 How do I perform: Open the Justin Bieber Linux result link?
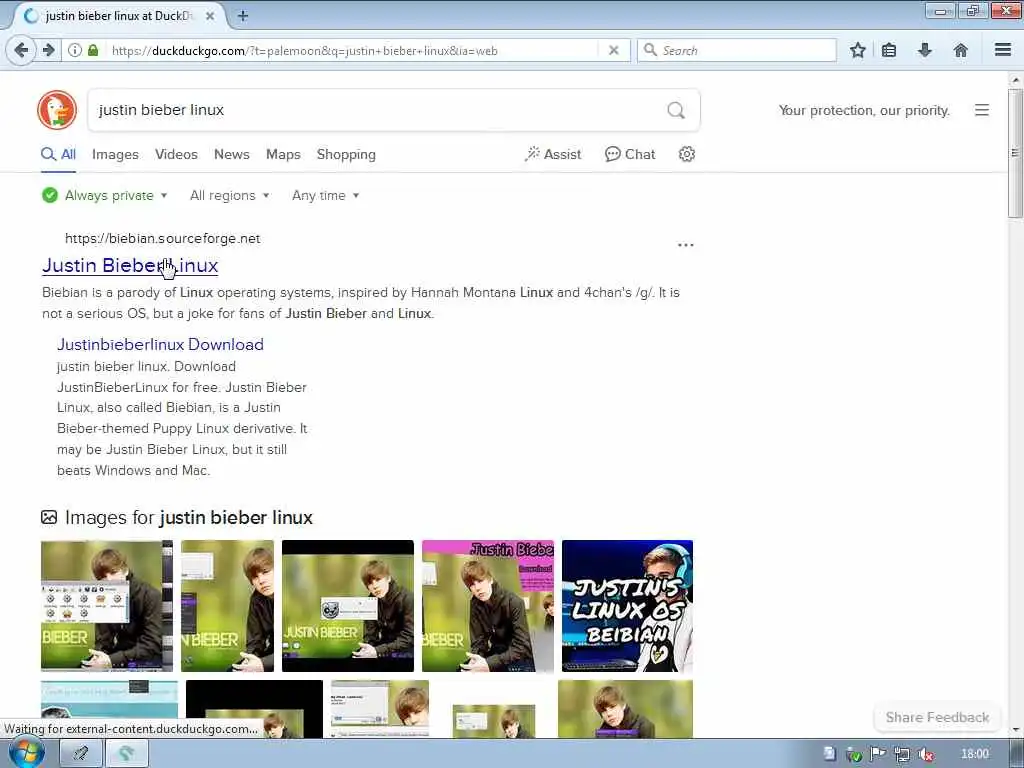tap(130, 265)
